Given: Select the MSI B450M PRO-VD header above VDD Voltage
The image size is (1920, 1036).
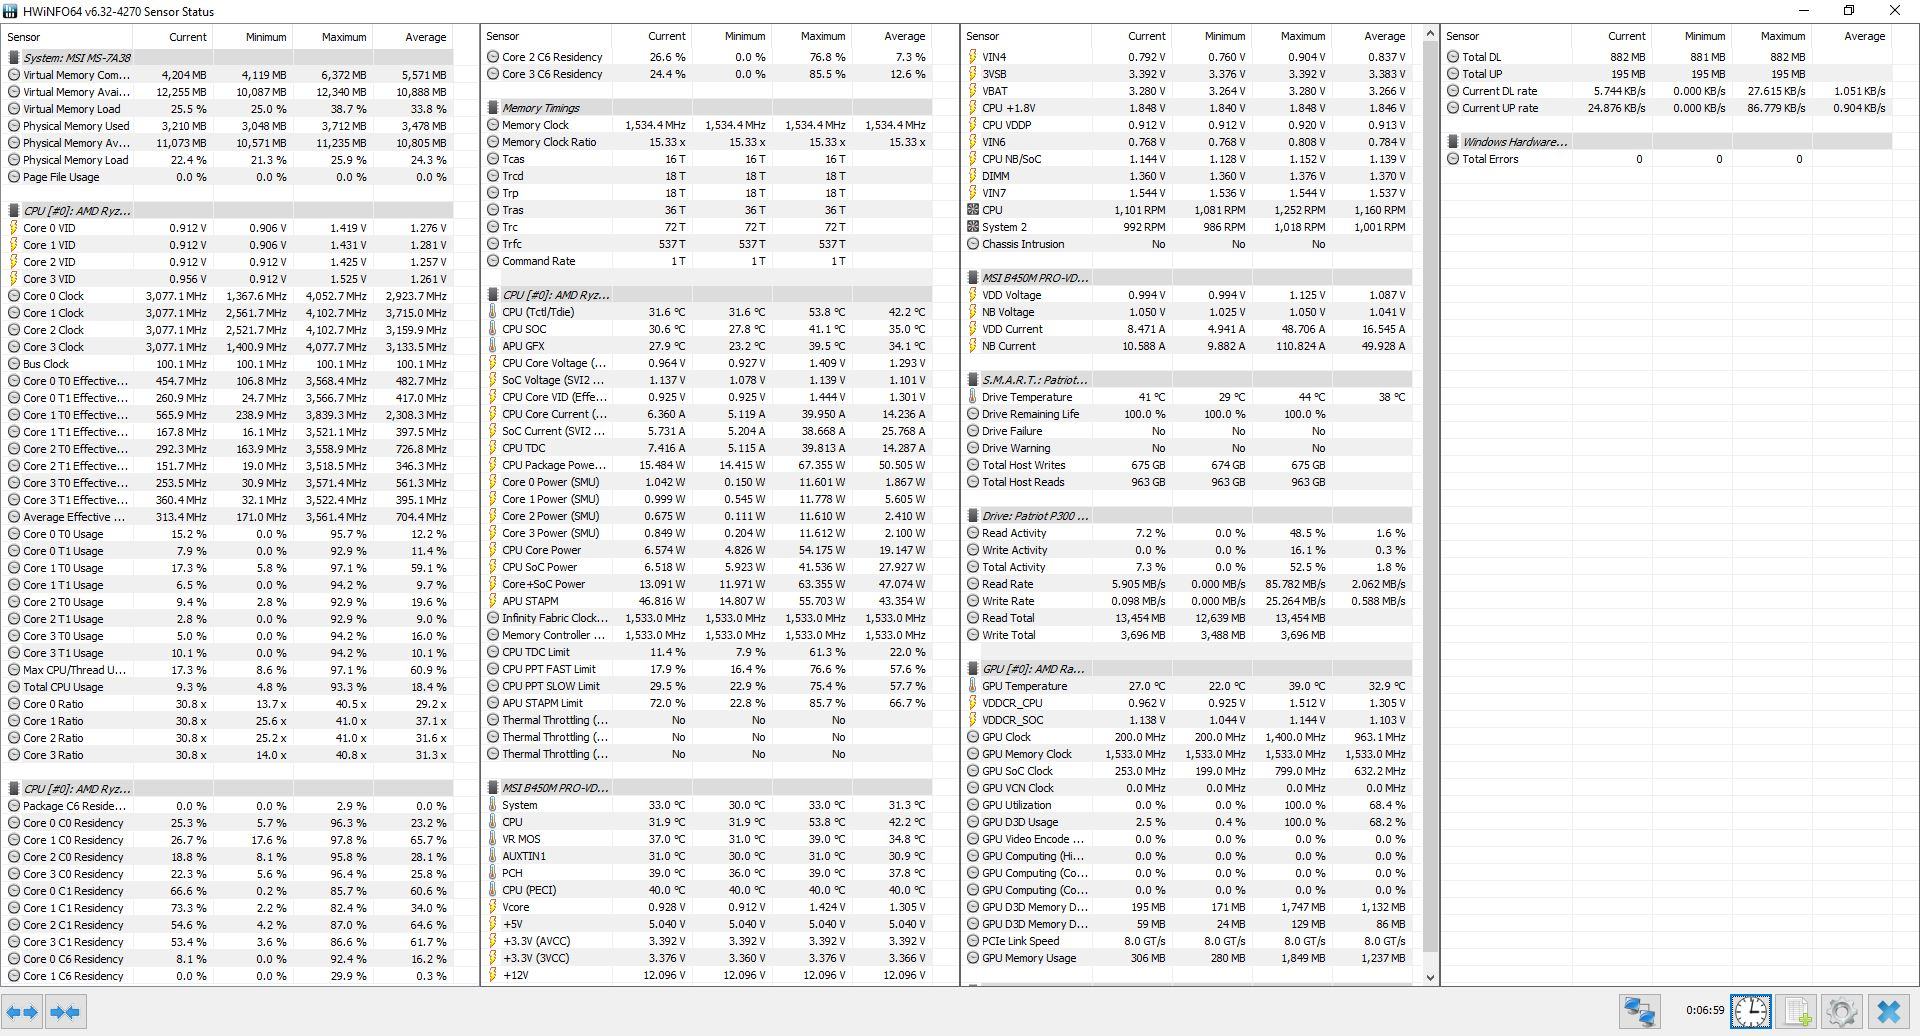Looking at the screenshot, I should tap(1189, 278).
